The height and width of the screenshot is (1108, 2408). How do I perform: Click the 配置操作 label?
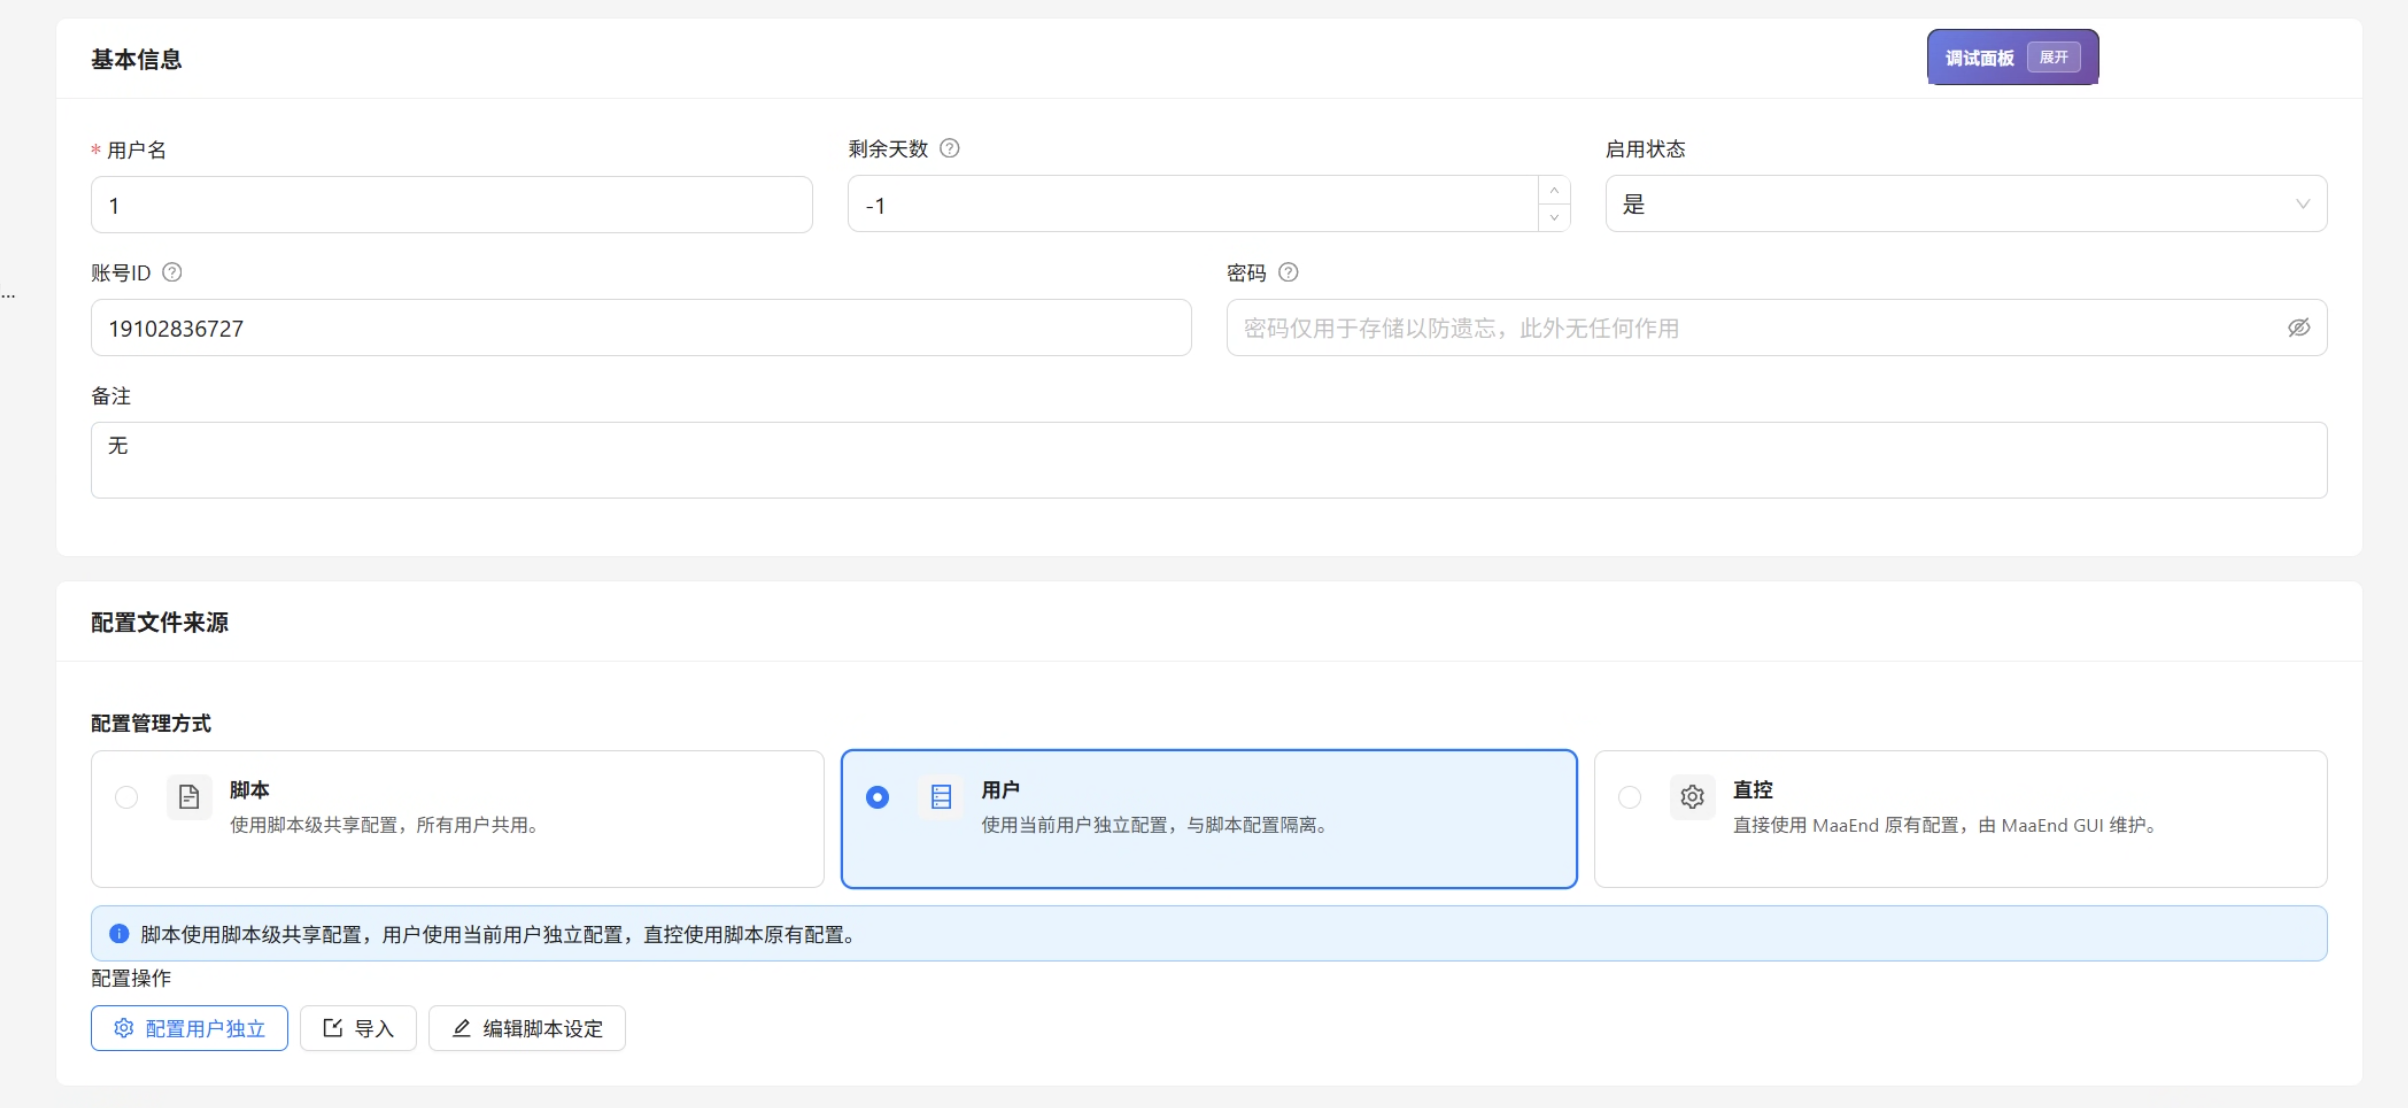(131, 978)
